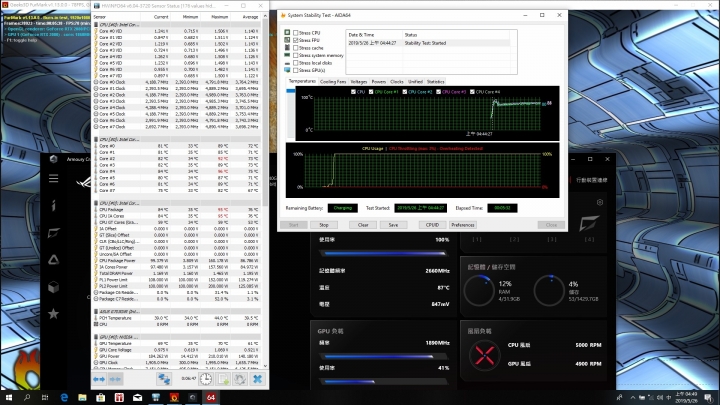Select Stability Test Started log row
720x405 pixels.
pyautogui.click(x=428, y=43)
